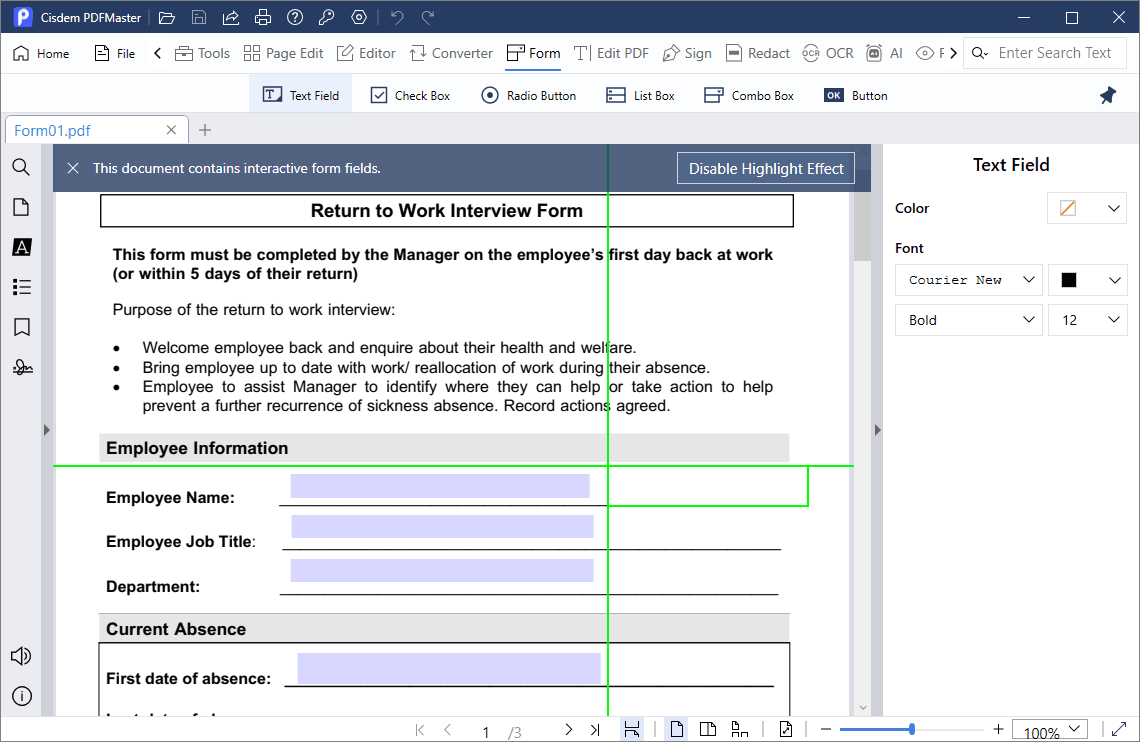Click the black font color swatch
1140x742 pixels.
(x=1069, y=280)
